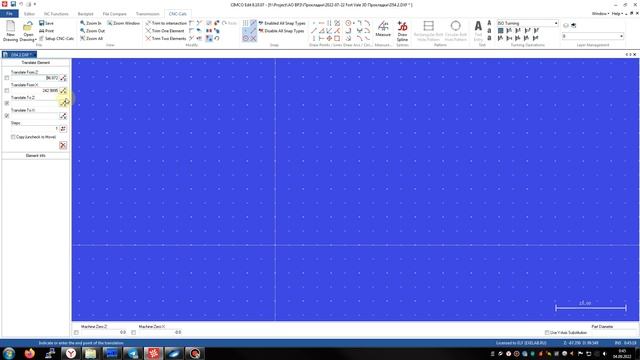The width and height of the screenshot is (640, 360).
Task: Click the snap-to-center circle icon
Action: (x=246, y=38)
